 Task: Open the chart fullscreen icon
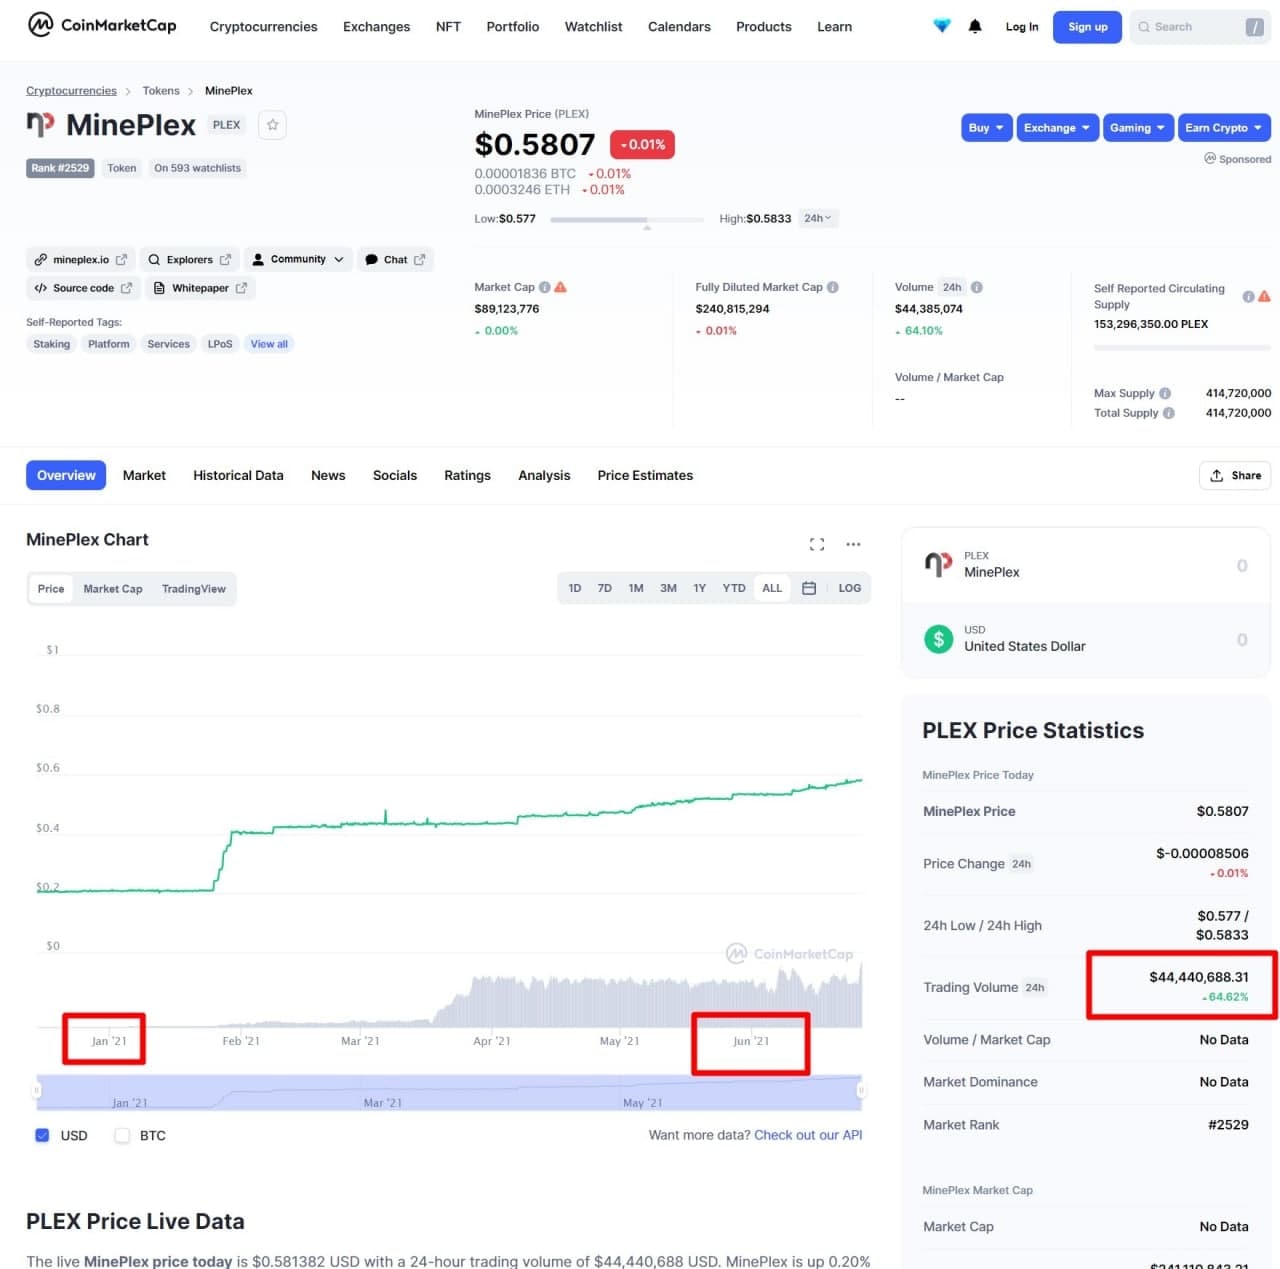[817, 544]
